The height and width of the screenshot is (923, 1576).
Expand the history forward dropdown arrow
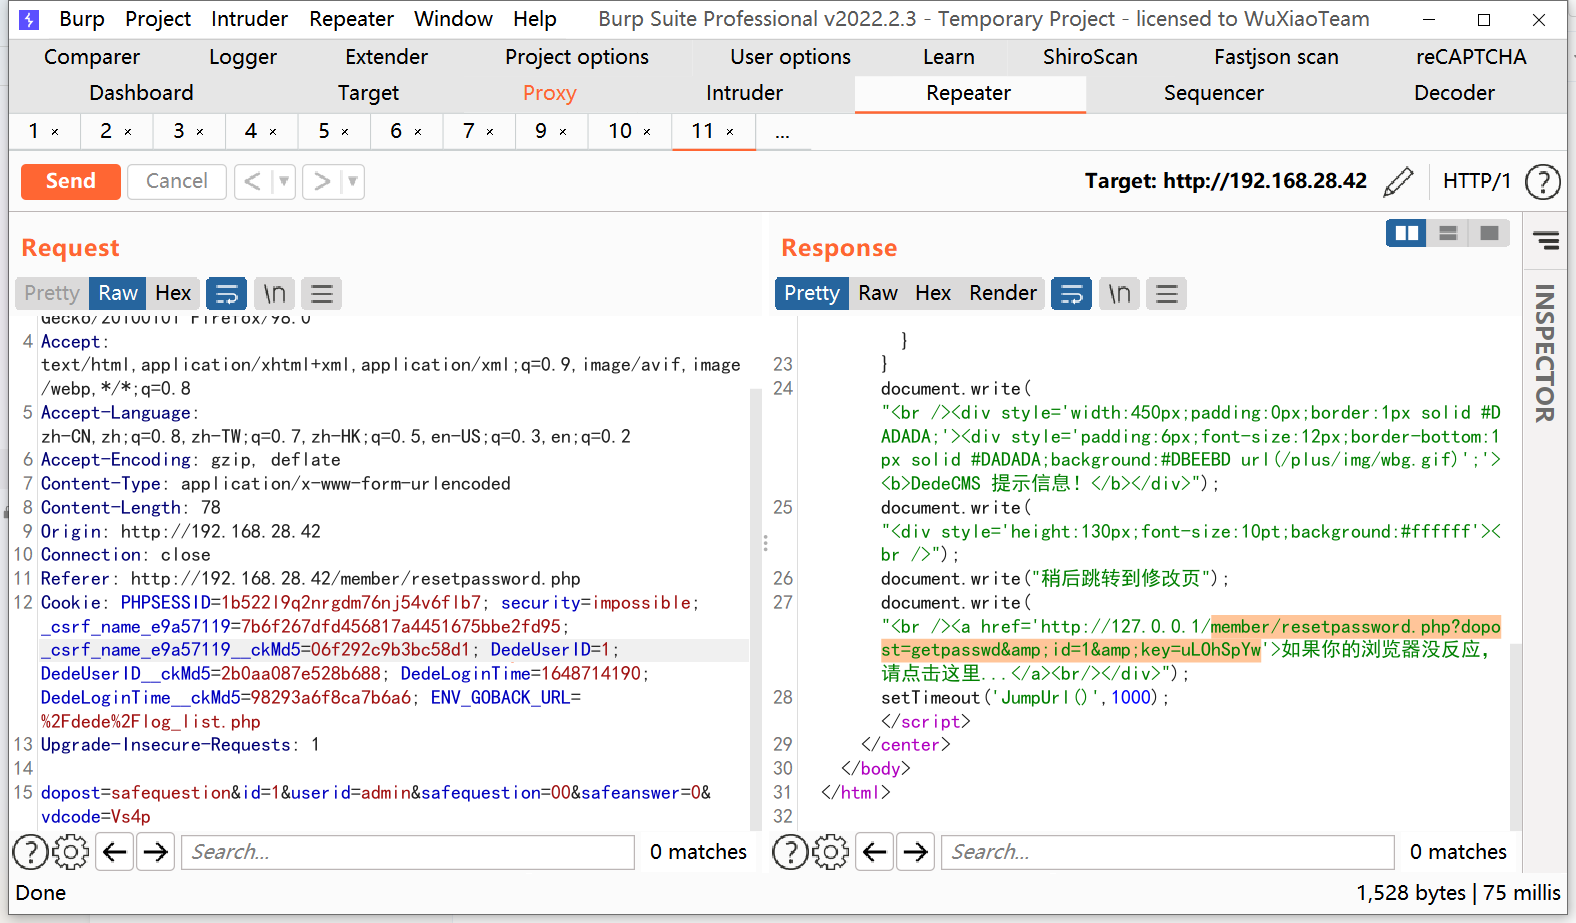point(352,182)
